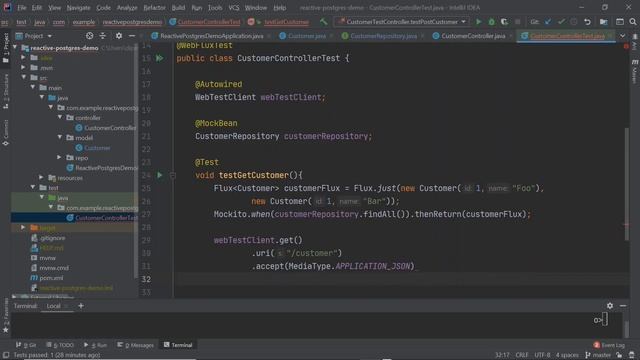Open the Run Anything window icon
This screenshot has height=360, width=640.
pyautogui.click(x=620, y=22)
